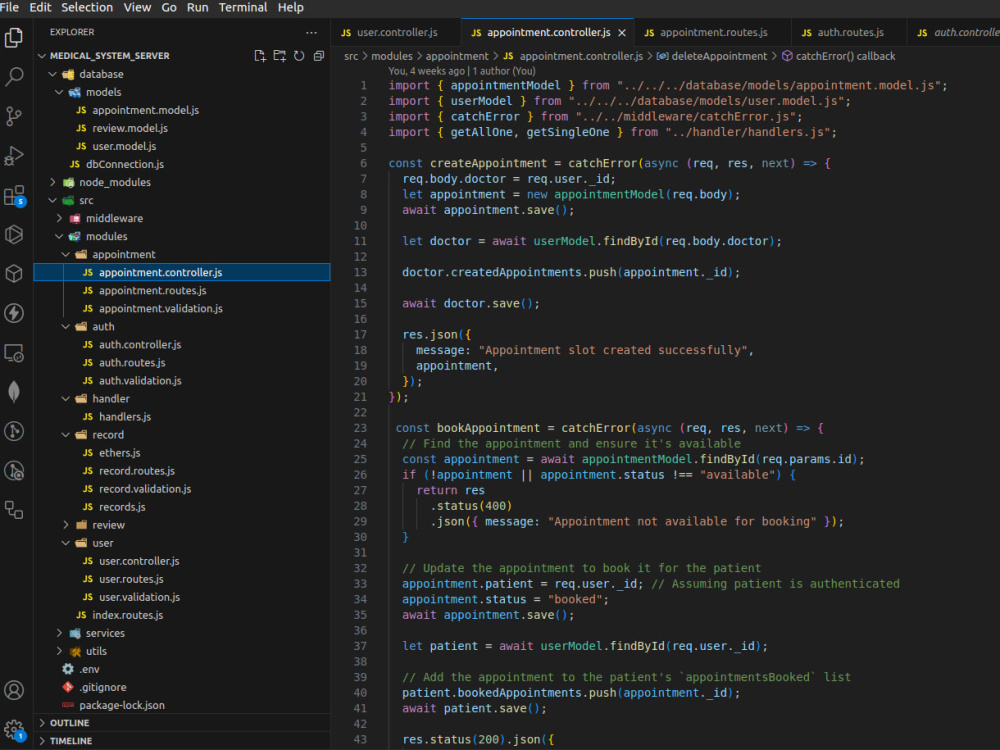
Task: Click the 'You, 4 weeks ago' author lens
Action: click(462, 71)
